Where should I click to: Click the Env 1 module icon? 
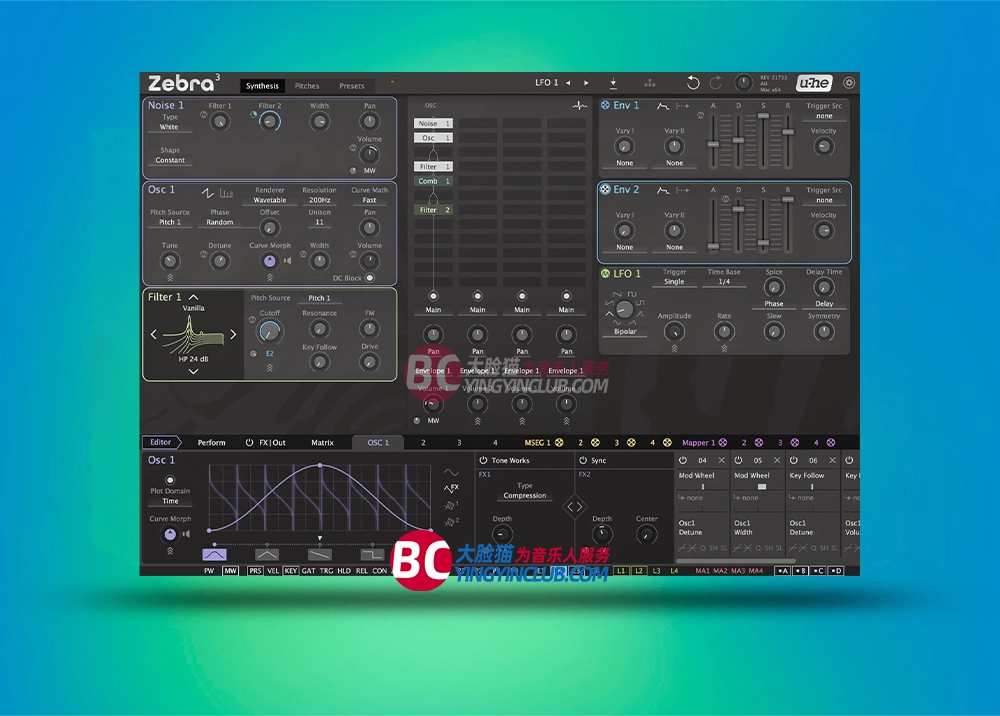(x=605, y=105)
